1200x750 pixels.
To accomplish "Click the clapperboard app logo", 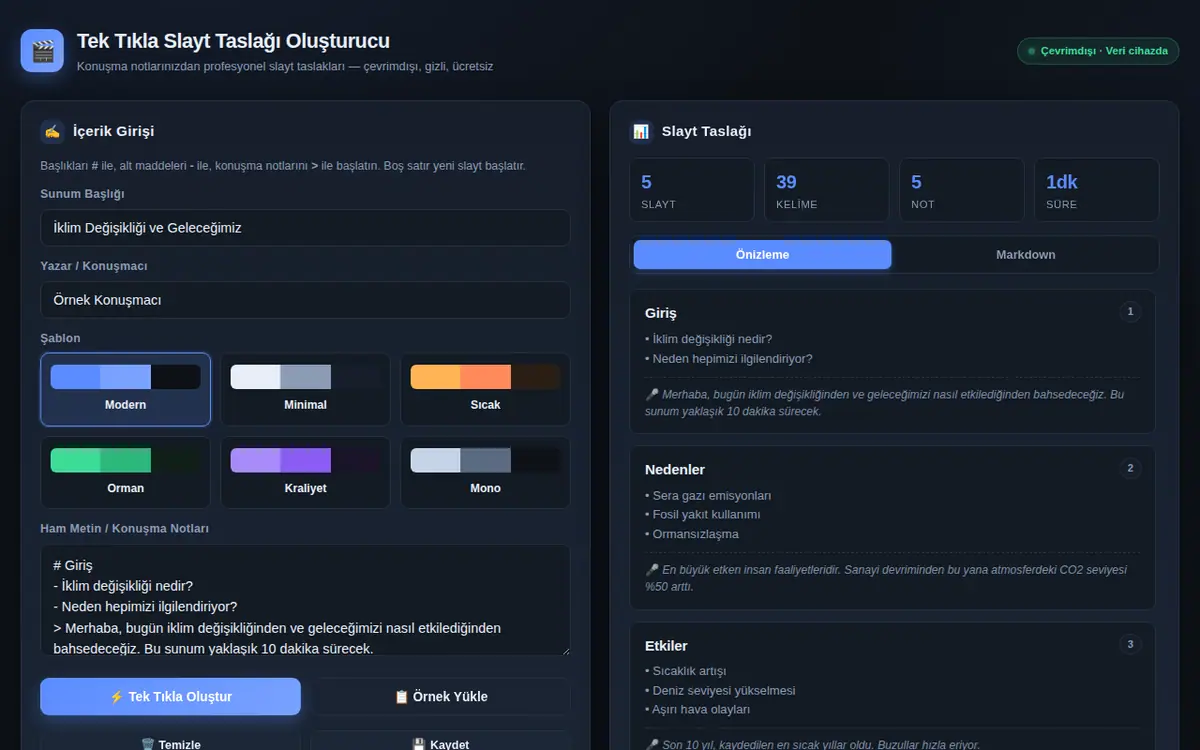I will (x=42, y=51).
